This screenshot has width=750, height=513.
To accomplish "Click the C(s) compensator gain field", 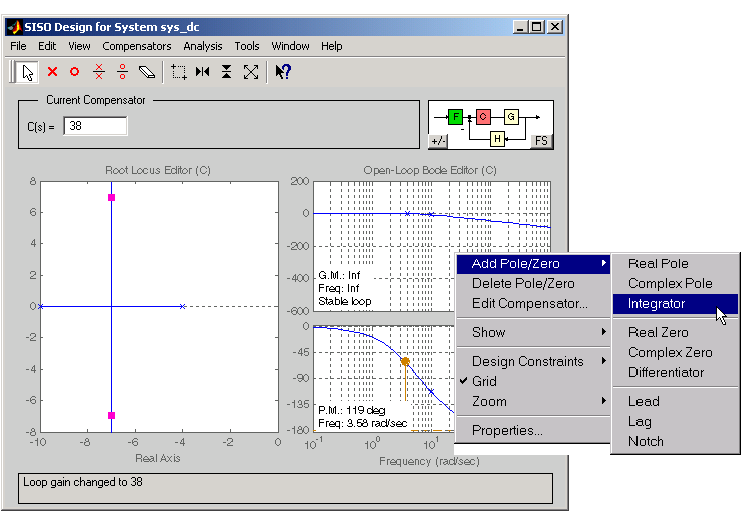I will point(95,126).
